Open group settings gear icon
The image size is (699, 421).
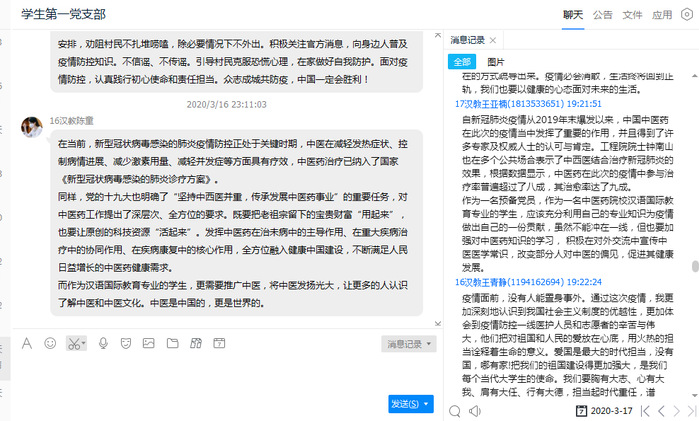[685, 15]
